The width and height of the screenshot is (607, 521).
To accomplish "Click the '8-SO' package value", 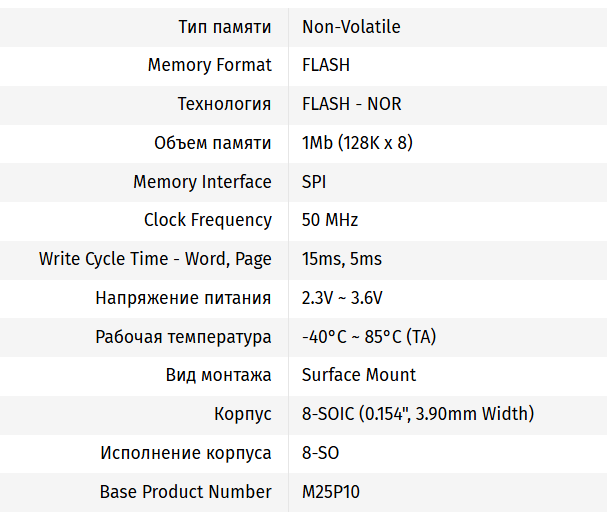I will tap(320, 453).
